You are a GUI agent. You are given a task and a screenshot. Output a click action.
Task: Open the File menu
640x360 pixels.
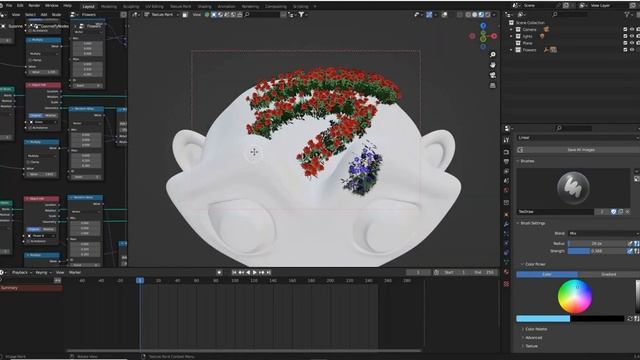click(x=9, y=6)
